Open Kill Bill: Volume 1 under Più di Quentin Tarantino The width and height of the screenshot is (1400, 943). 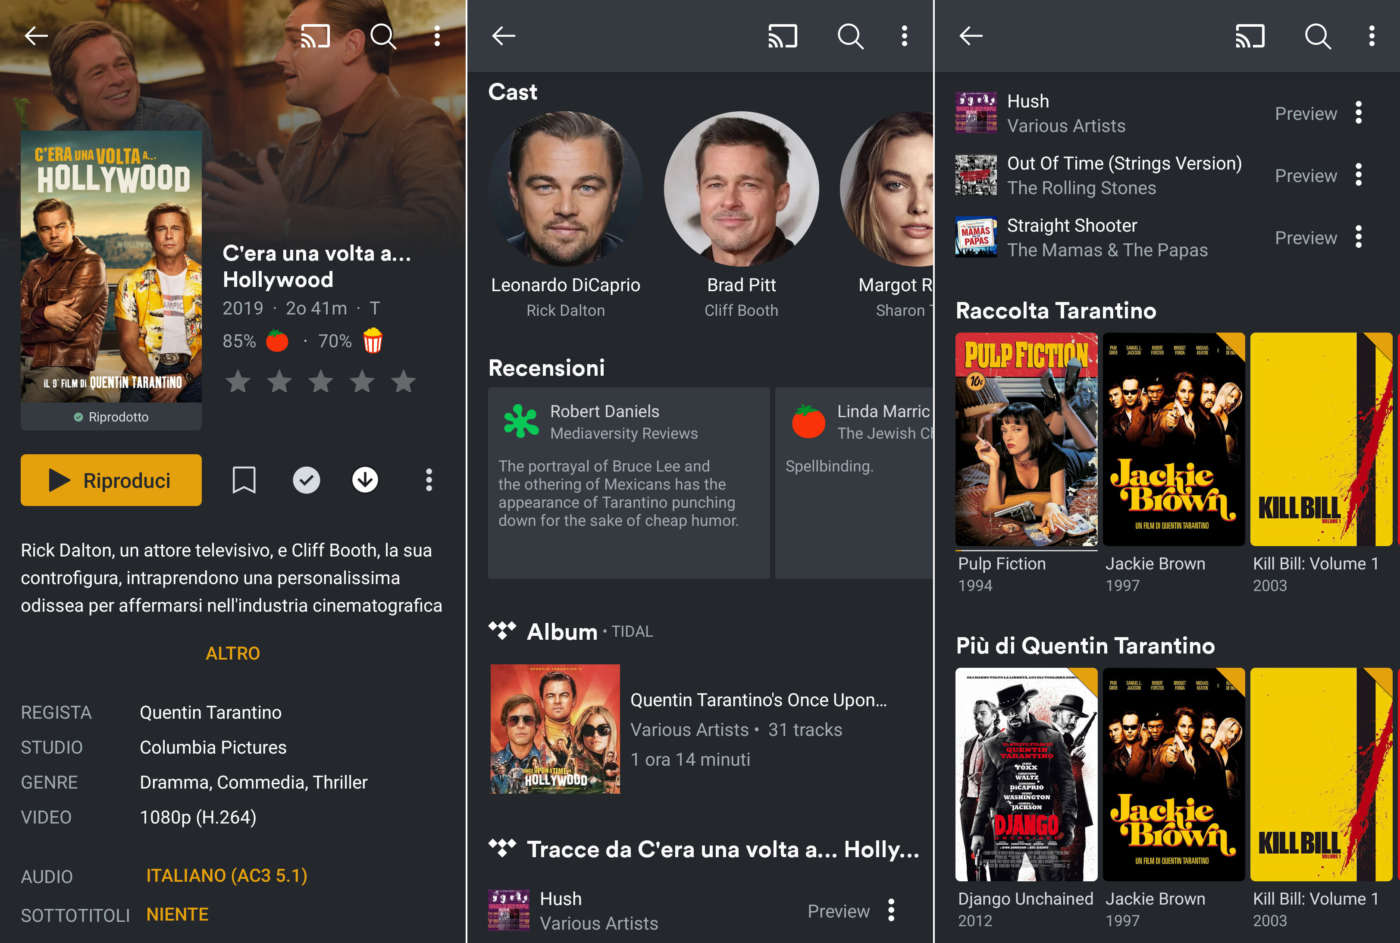pyautogui.click(x=1322, y=775)
